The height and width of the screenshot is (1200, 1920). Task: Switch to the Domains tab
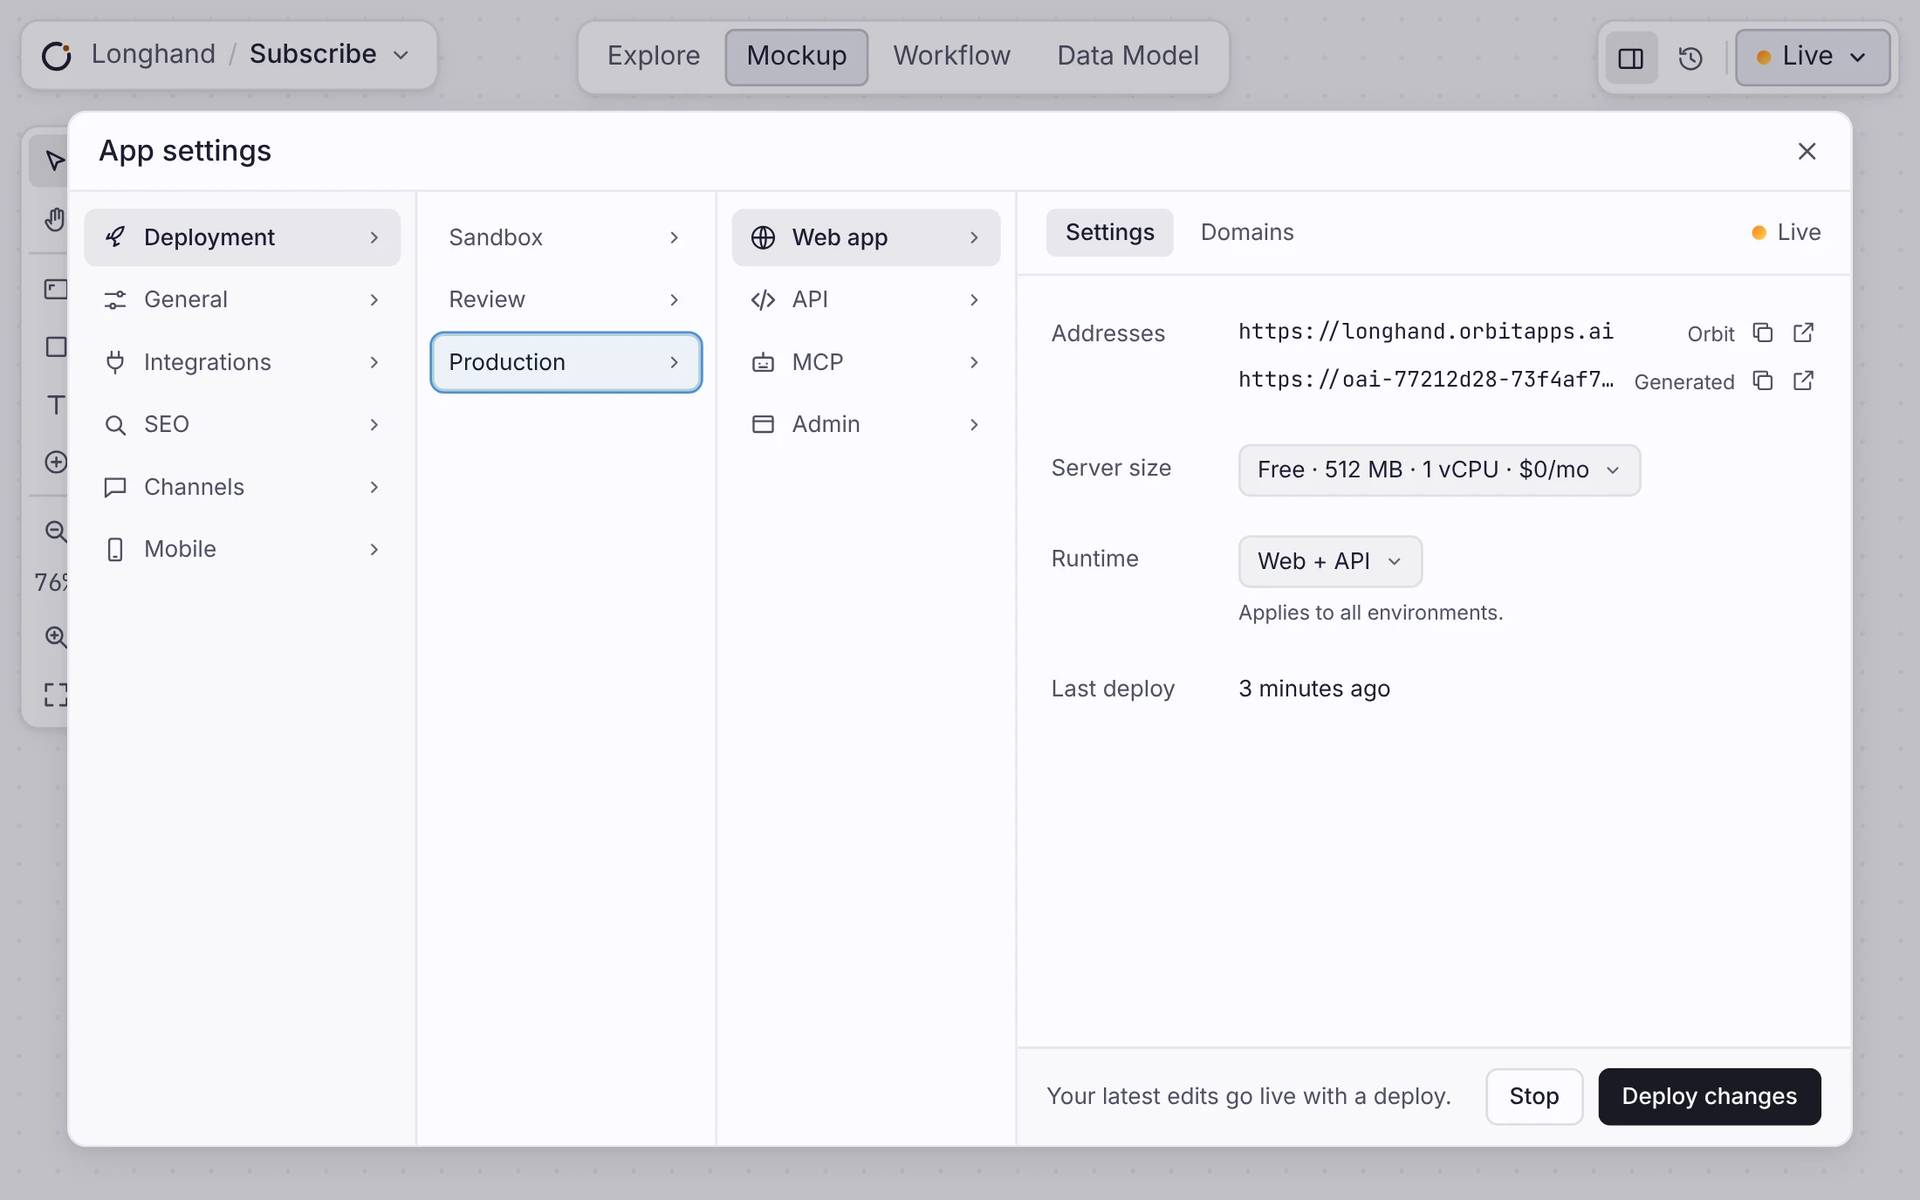pyautogui.click(x=1247, y=232)
